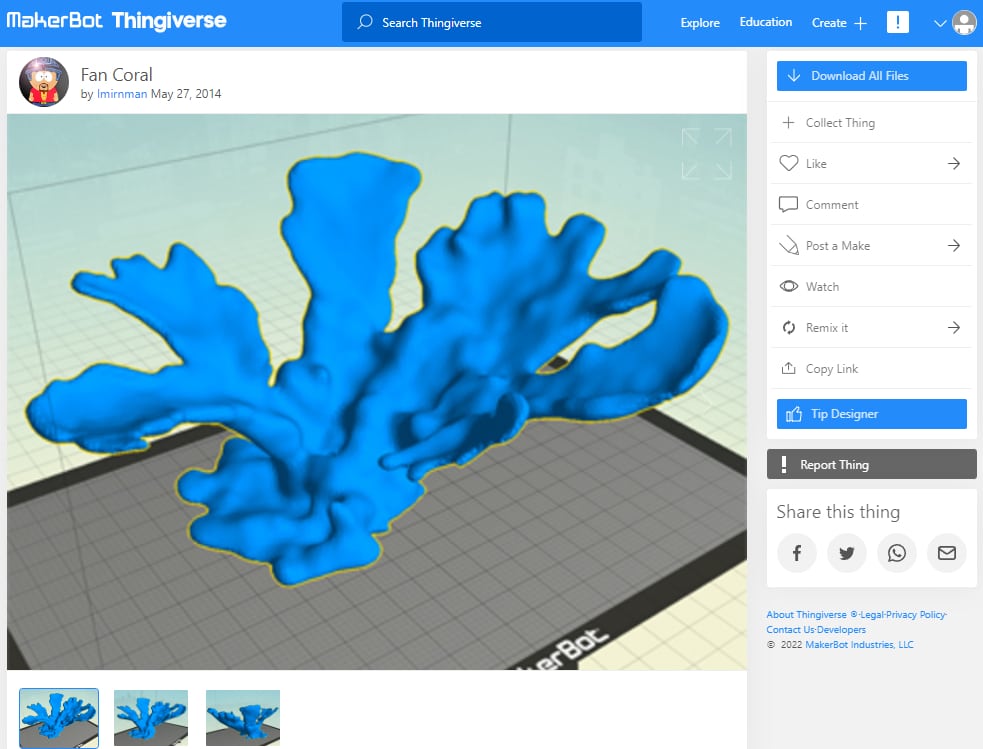Viewport: 983px width, 749px height.
Task: Click the Download All Files button
Action: tap(871, 75)
